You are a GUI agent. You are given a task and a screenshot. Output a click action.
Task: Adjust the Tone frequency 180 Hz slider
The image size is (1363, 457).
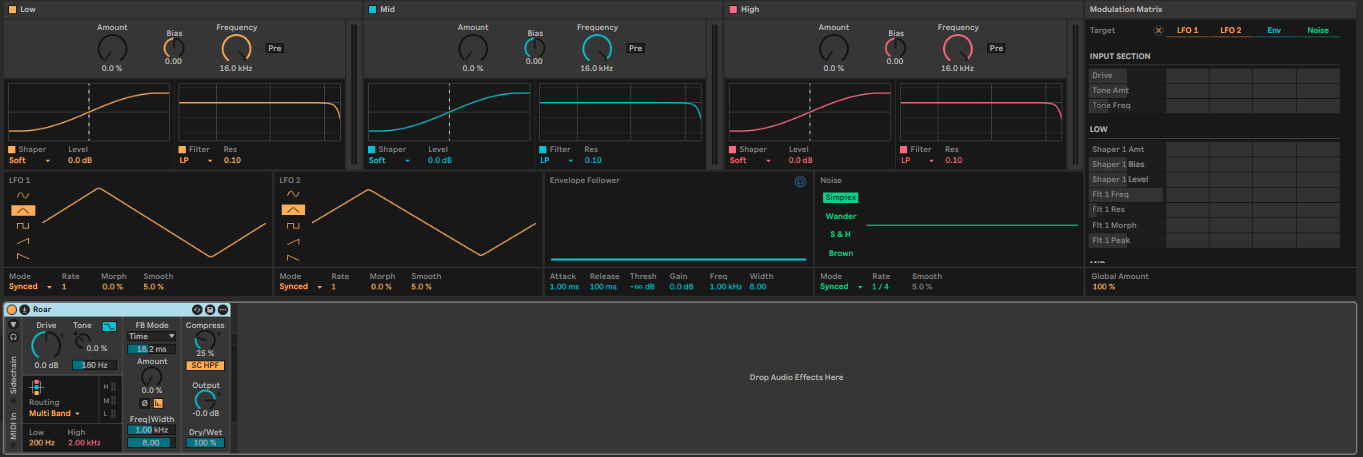click(94, 365)
